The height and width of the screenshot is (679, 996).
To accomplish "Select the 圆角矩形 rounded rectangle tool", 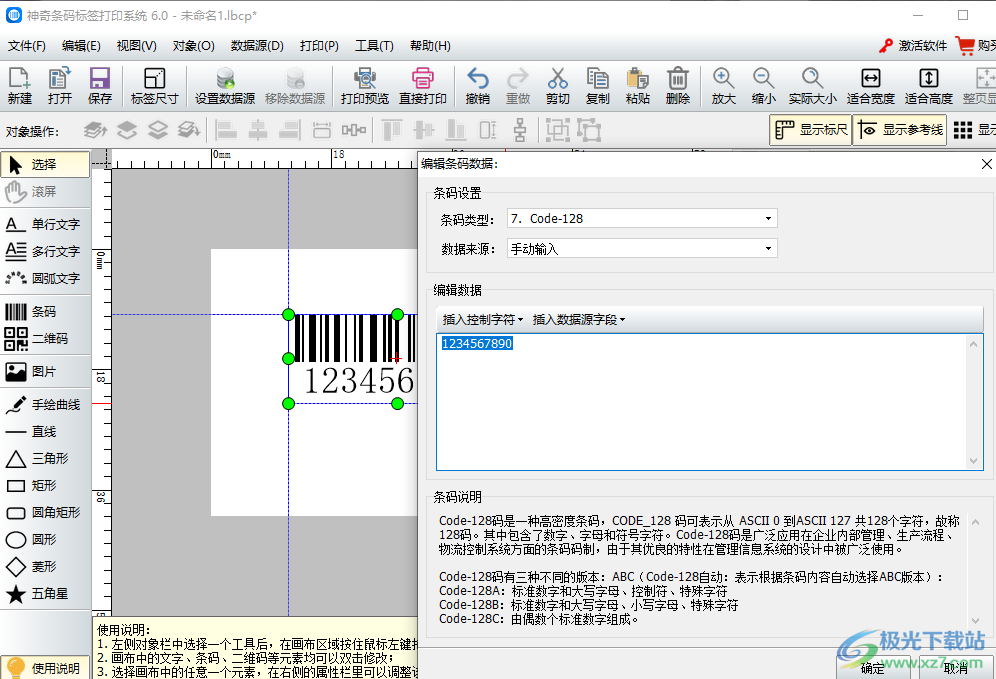I will click(44, 512).
